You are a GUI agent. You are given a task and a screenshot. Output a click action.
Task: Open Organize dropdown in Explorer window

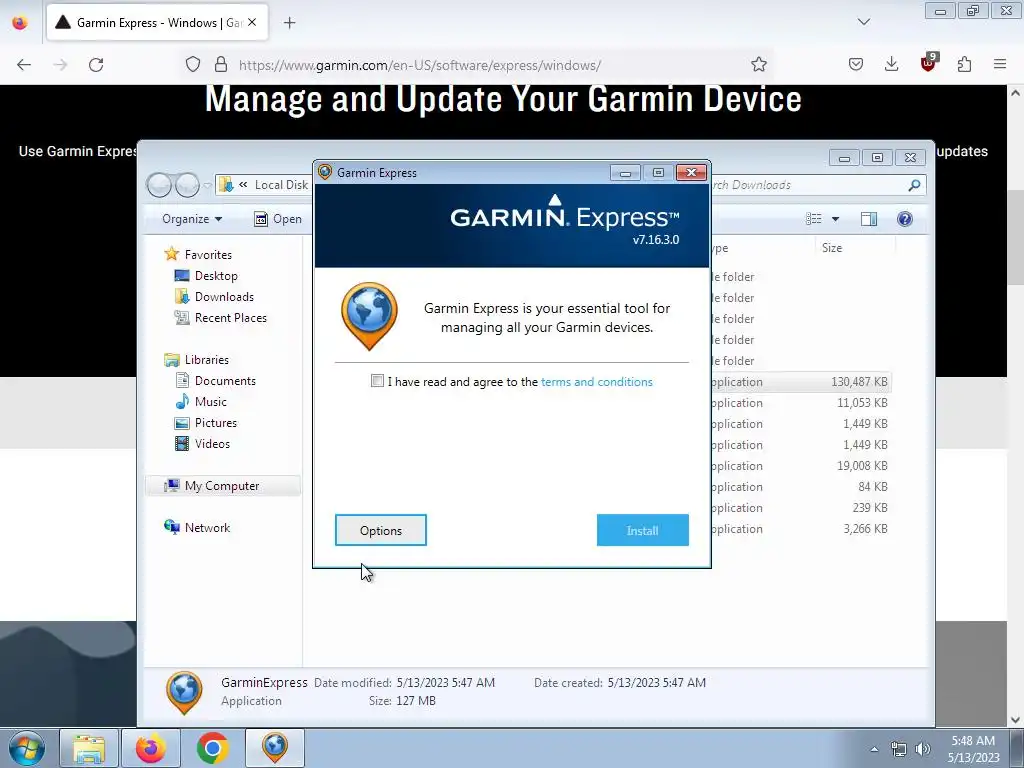[192, 219]
